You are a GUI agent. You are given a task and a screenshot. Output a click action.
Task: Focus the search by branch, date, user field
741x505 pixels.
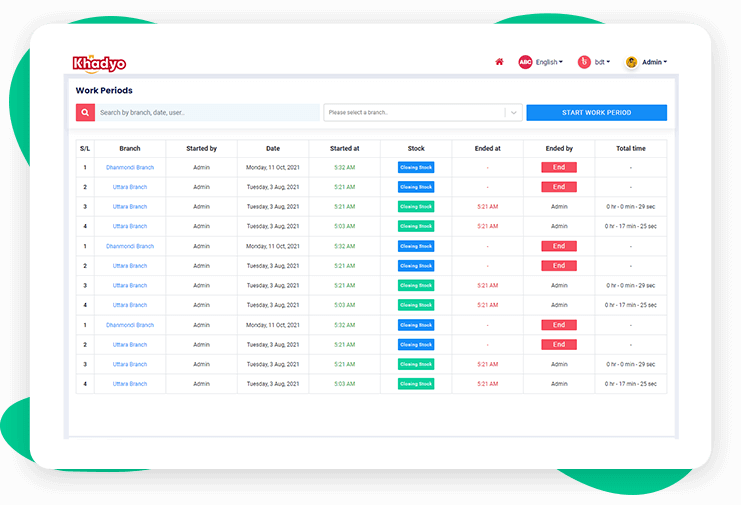click(x=207, y=112)
